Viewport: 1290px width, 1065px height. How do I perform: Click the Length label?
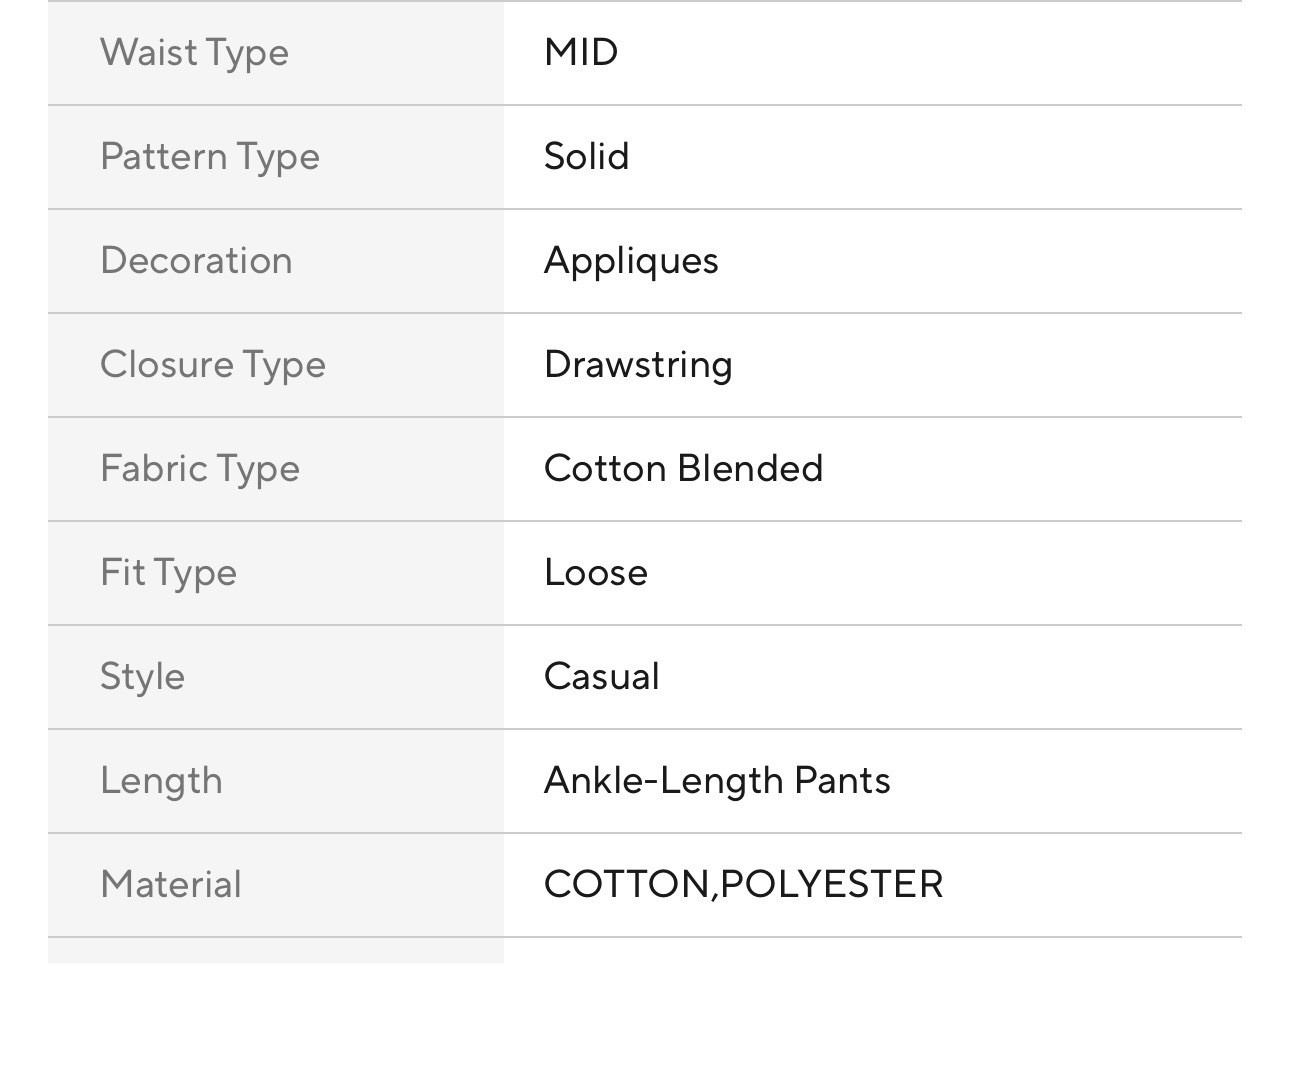pyautogui.click(x=161, y=780)
